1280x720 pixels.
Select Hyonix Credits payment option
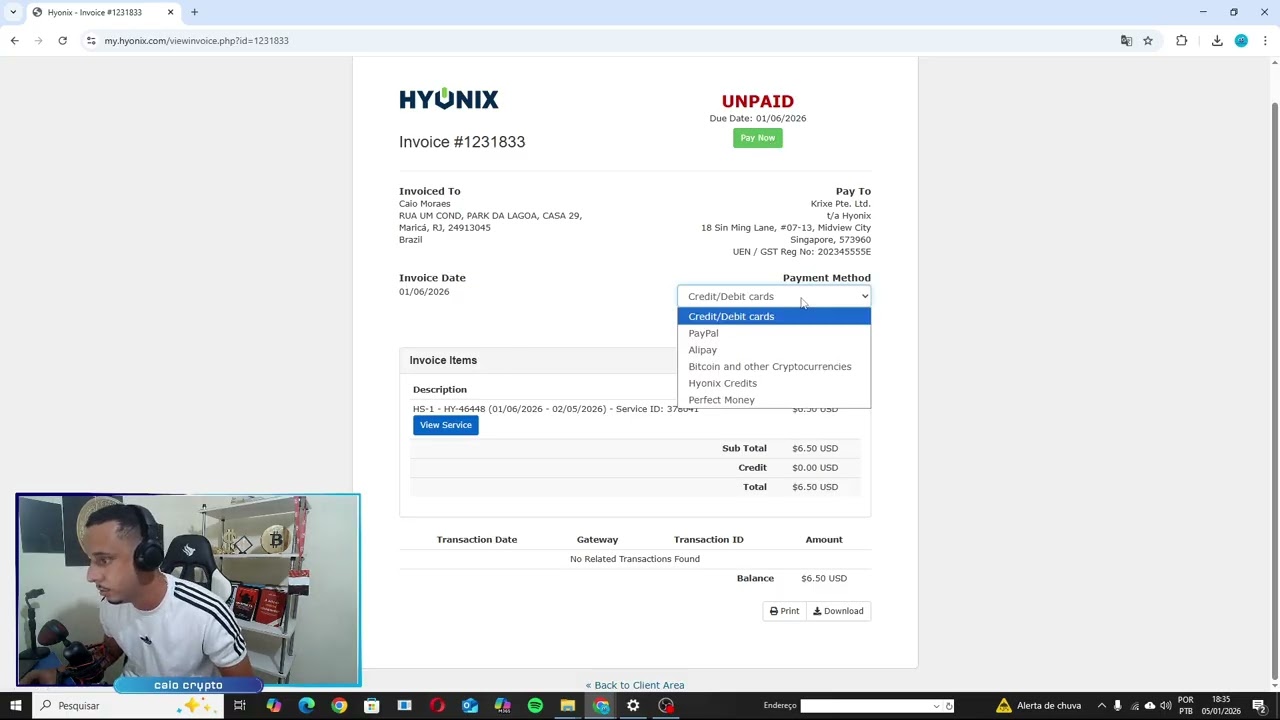[774, 383]
